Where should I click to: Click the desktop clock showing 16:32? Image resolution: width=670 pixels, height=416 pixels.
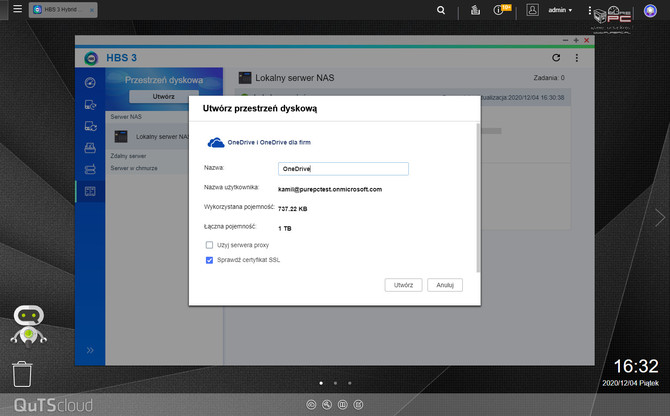tap(636, 366)
